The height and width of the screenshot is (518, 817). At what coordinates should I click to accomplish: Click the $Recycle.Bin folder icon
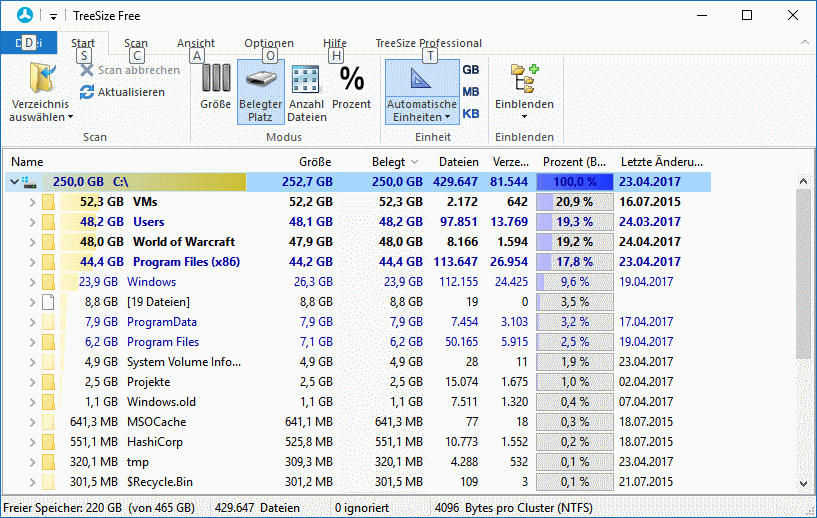(x=48, y=482)
